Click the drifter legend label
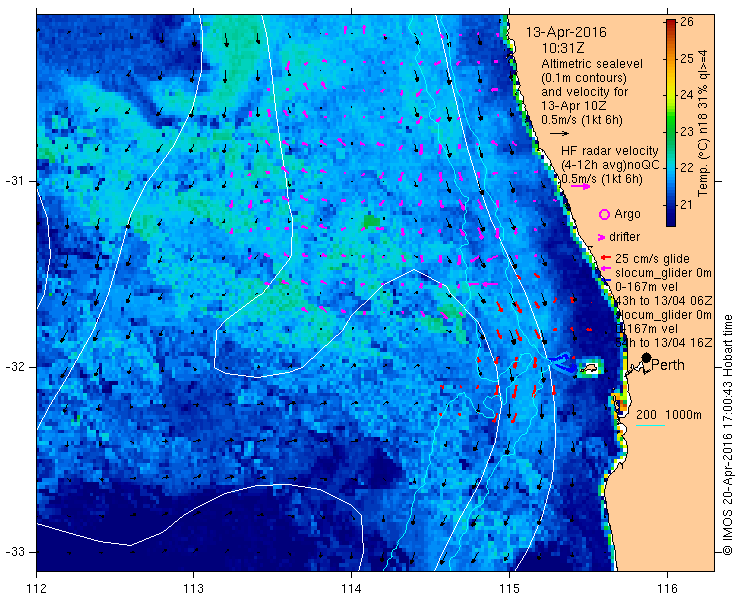The height and width of the screenshot is (600, 740). point(625,237)
